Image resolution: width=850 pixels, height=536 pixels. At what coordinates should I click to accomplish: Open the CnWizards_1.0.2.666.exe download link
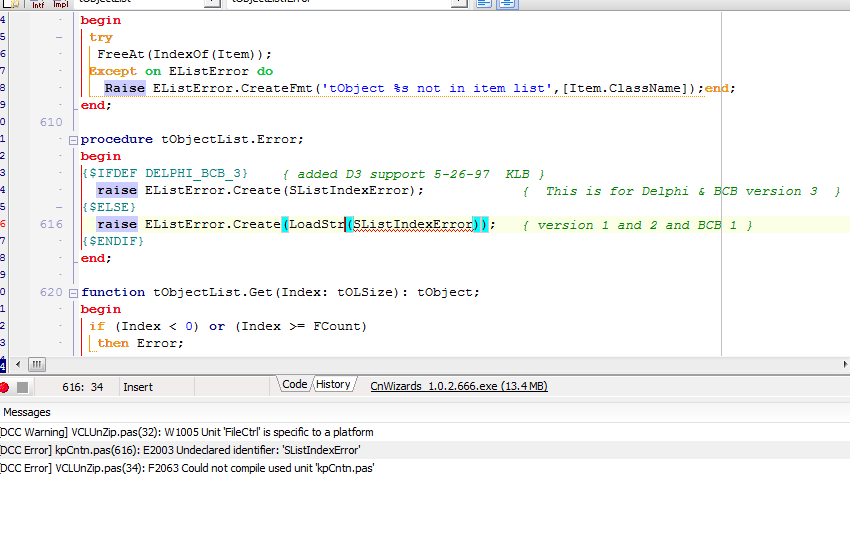[x=458, y=387]
